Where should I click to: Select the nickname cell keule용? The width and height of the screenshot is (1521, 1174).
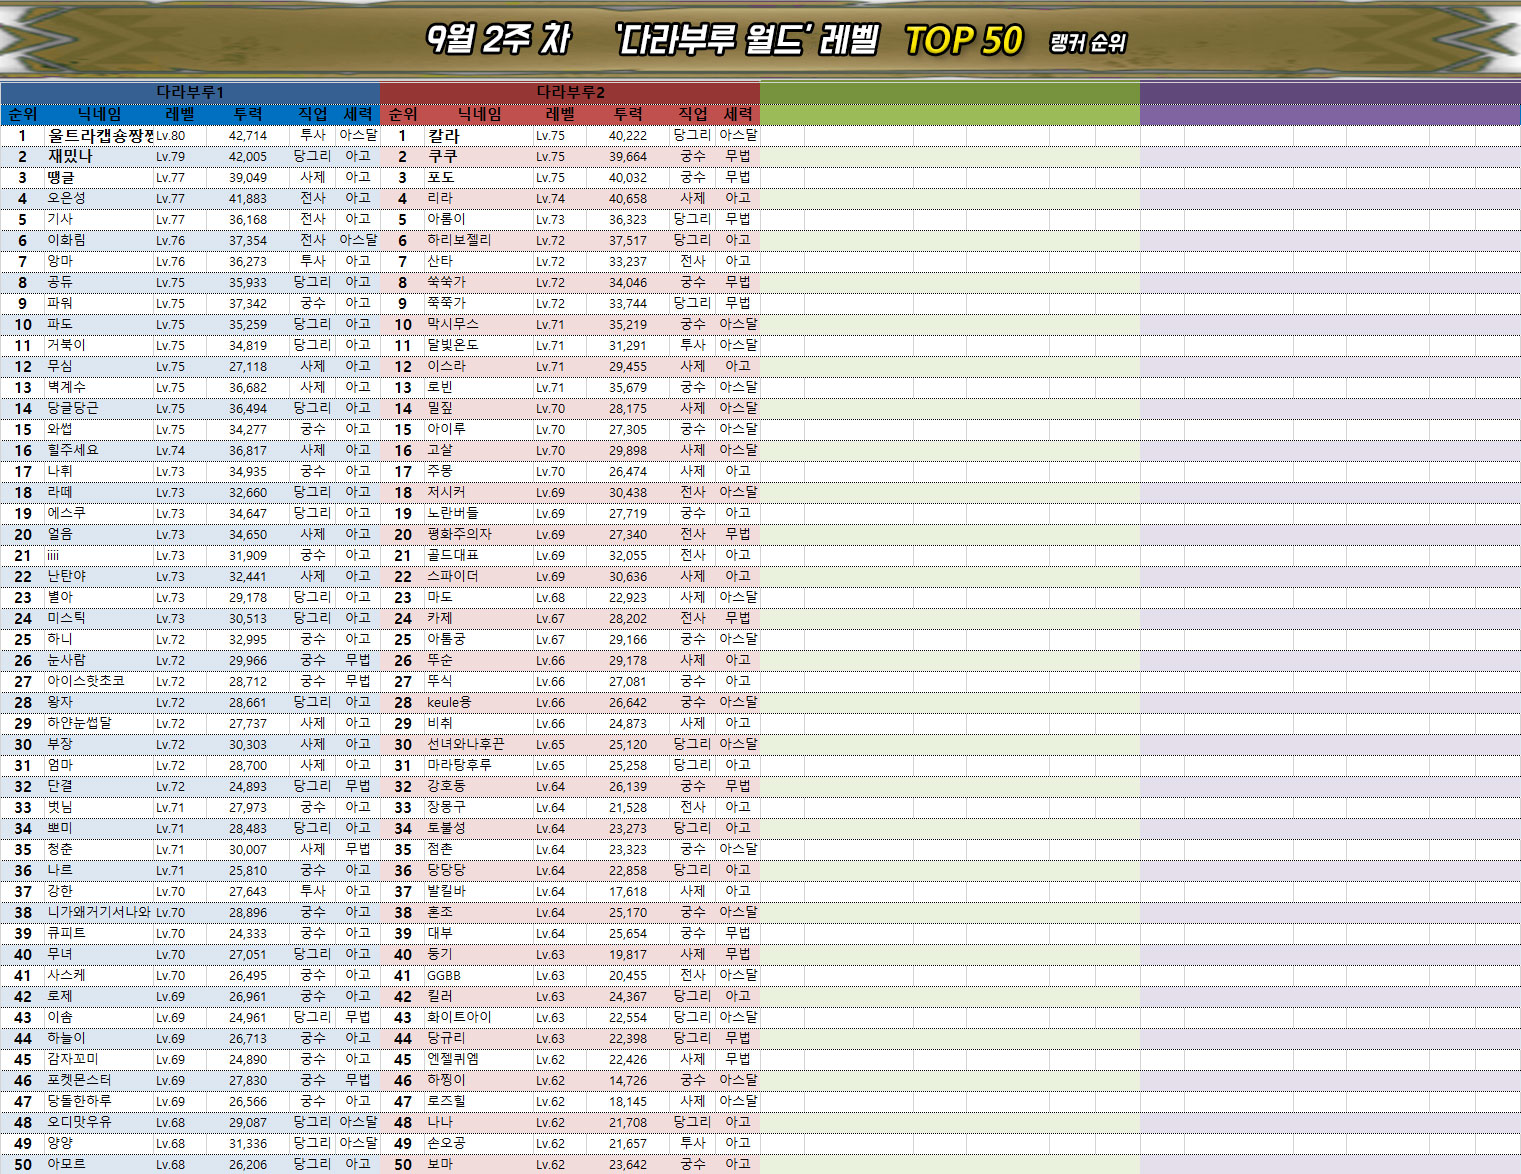[449, 702]
